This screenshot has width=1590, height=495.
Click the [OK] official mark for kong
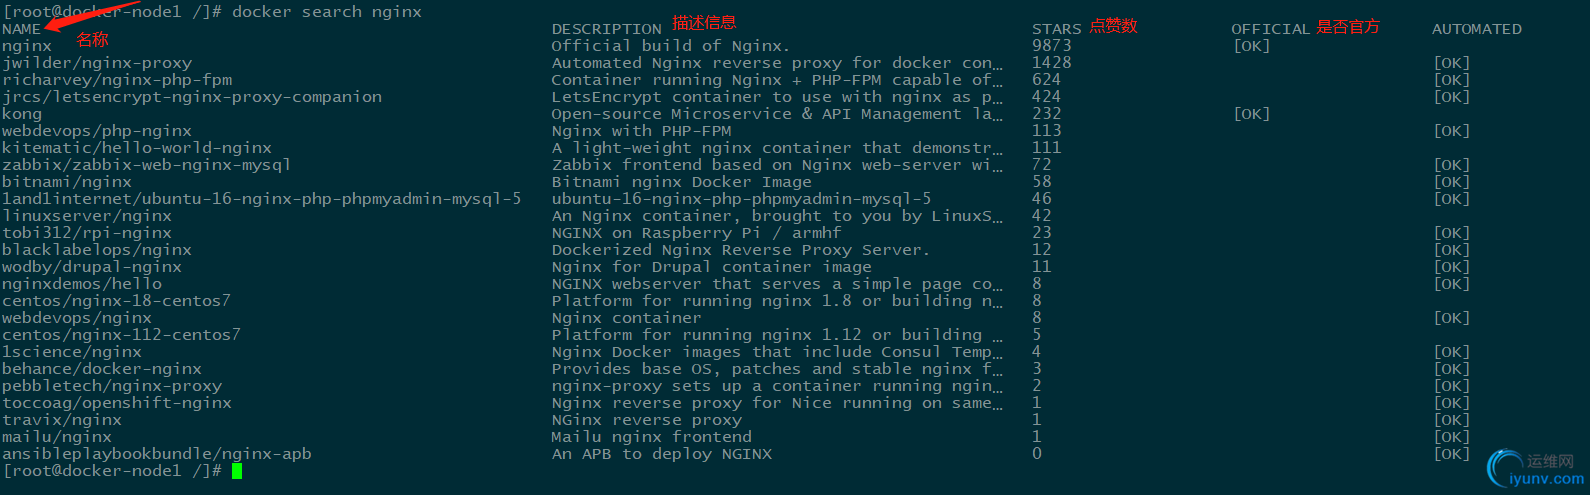tap(1252, 114)
